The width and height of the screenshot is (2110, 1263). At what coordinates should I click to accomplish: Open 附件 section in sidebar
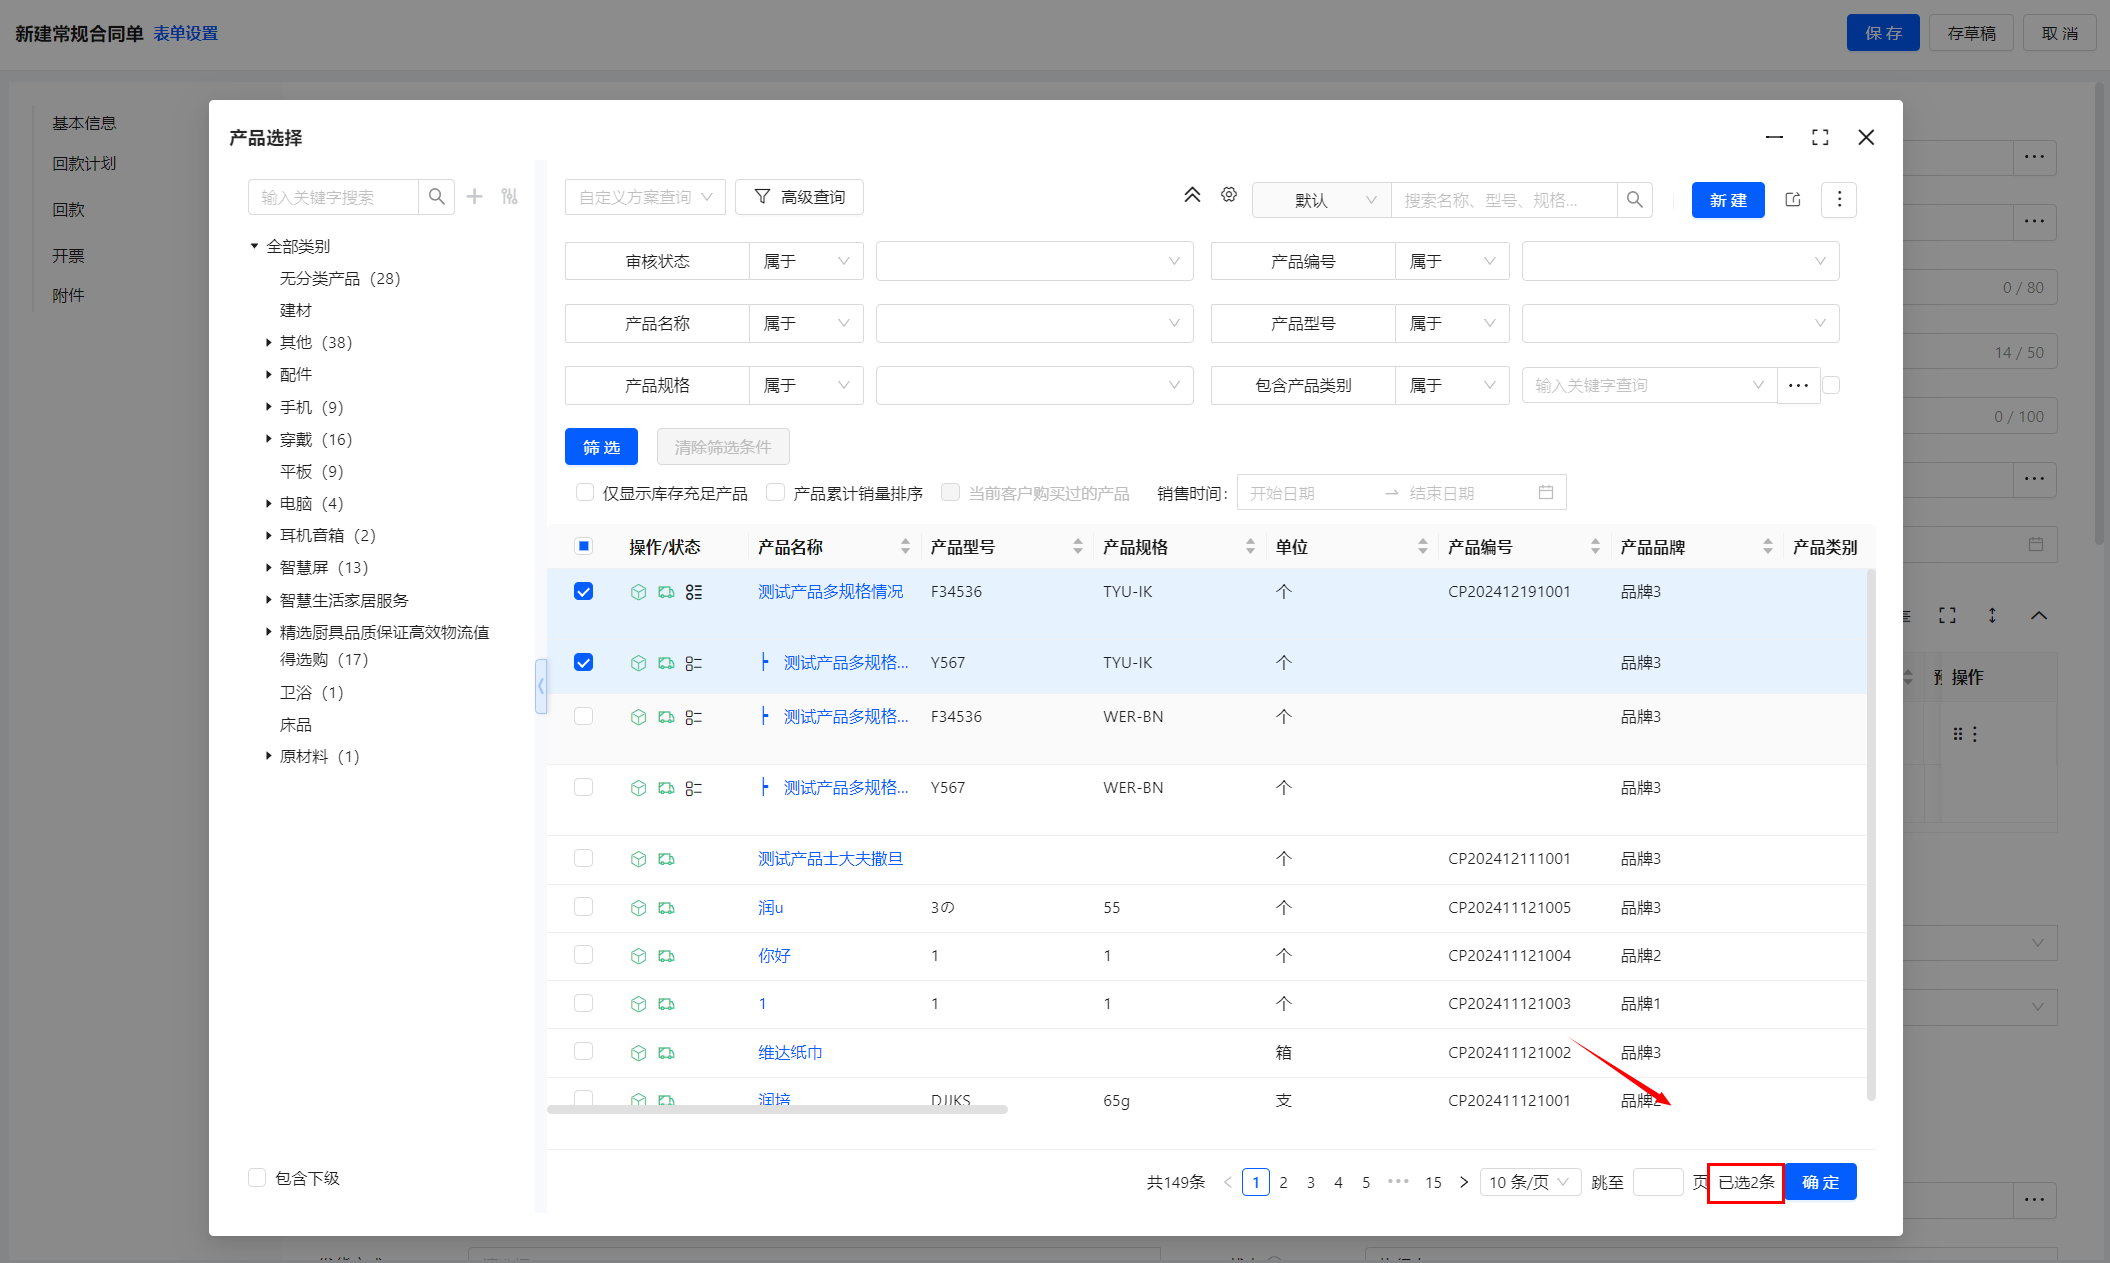click(x=68, y=295)
